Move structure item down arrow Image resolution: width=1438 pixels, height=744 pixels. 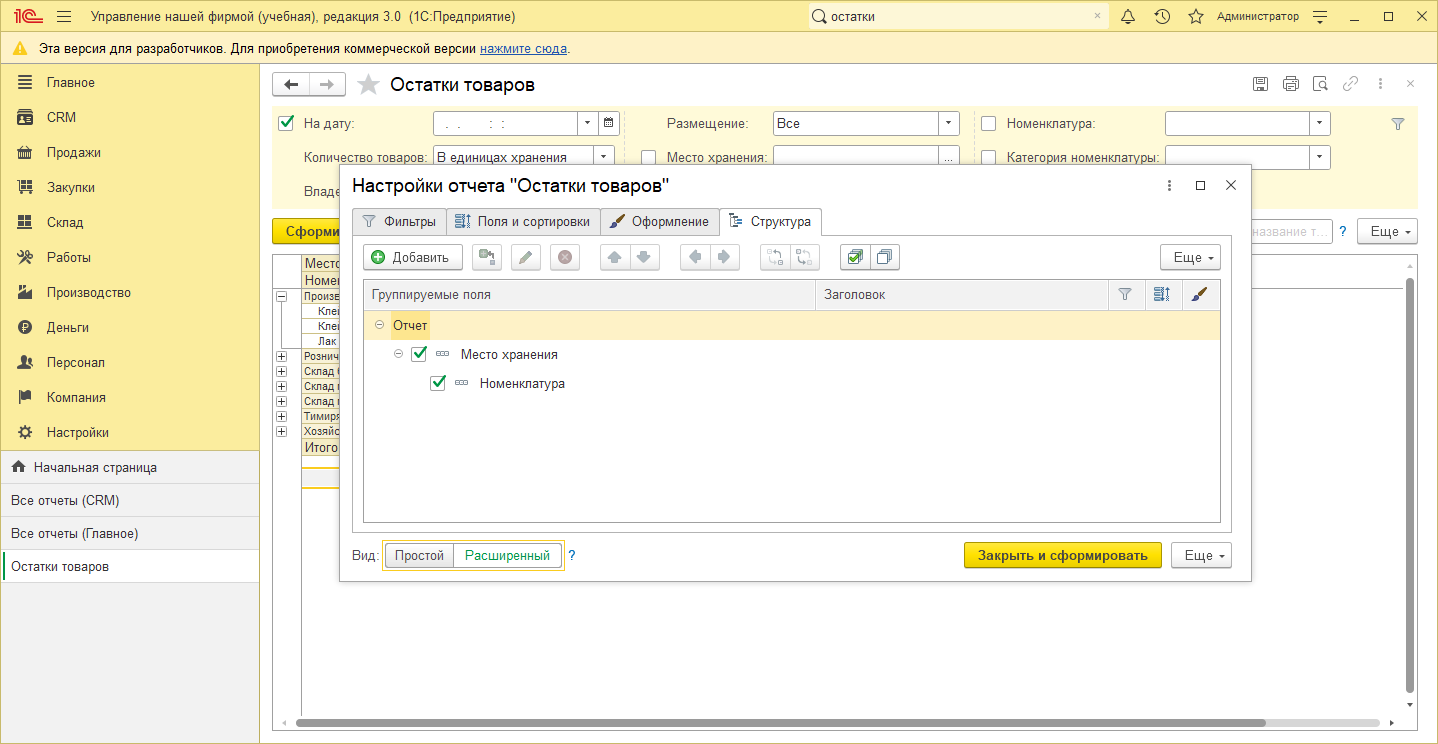(x=643, y=257)
